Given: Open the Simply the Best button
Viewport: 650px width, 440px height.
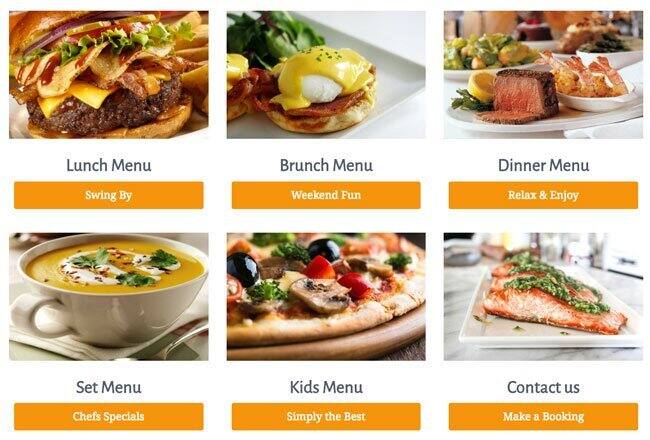Looking at the screenshot, I should click(326, 416).
